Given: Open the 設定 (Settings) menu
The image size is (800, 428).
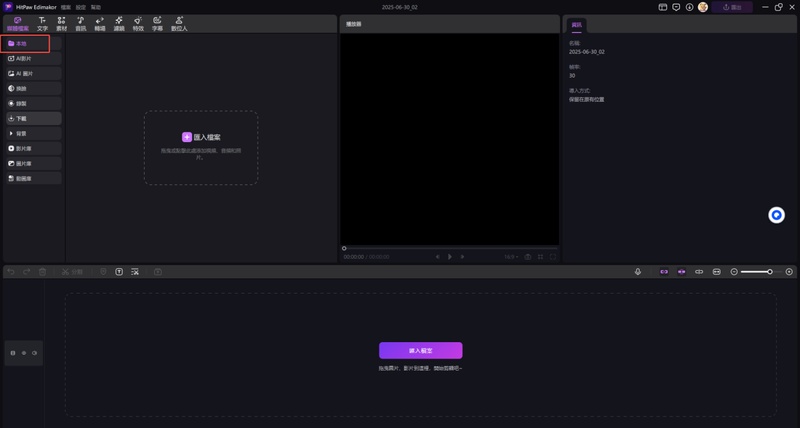Looking at the screenshot, I should coord(80,7).
